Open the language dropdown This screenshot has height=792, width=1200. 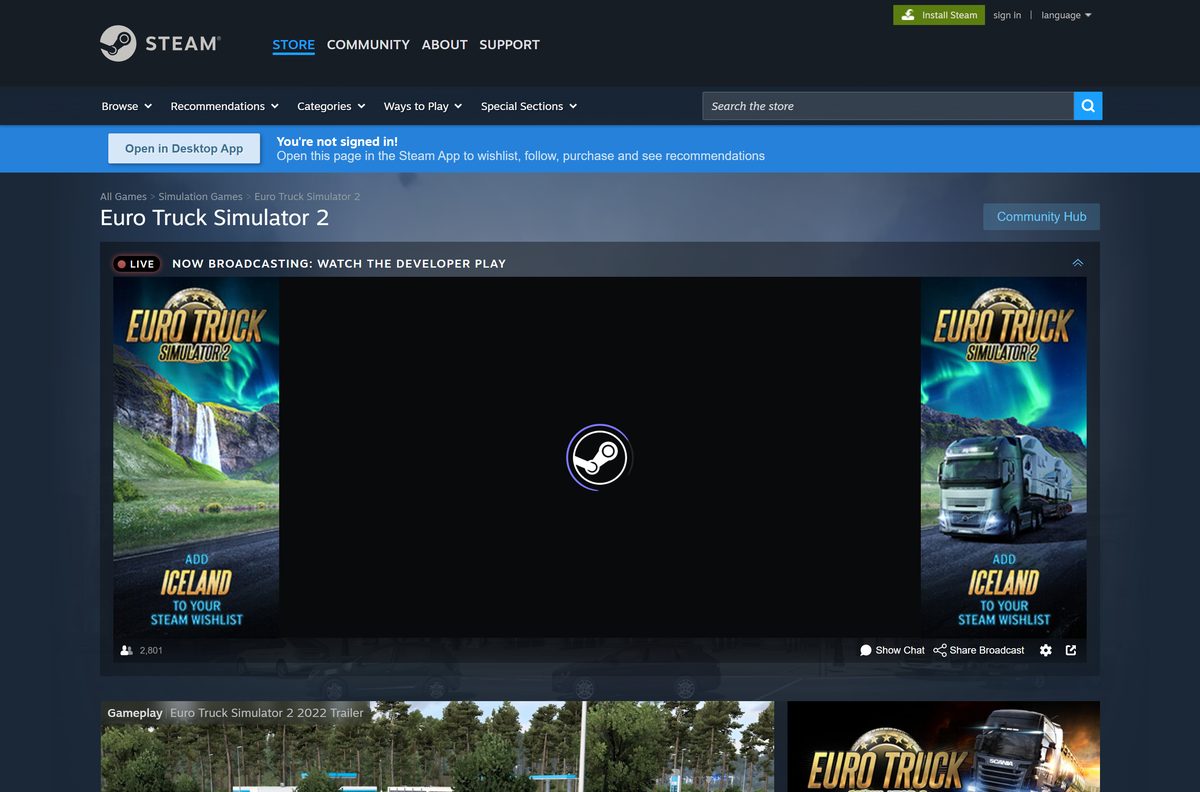[x=1066, y=15]
